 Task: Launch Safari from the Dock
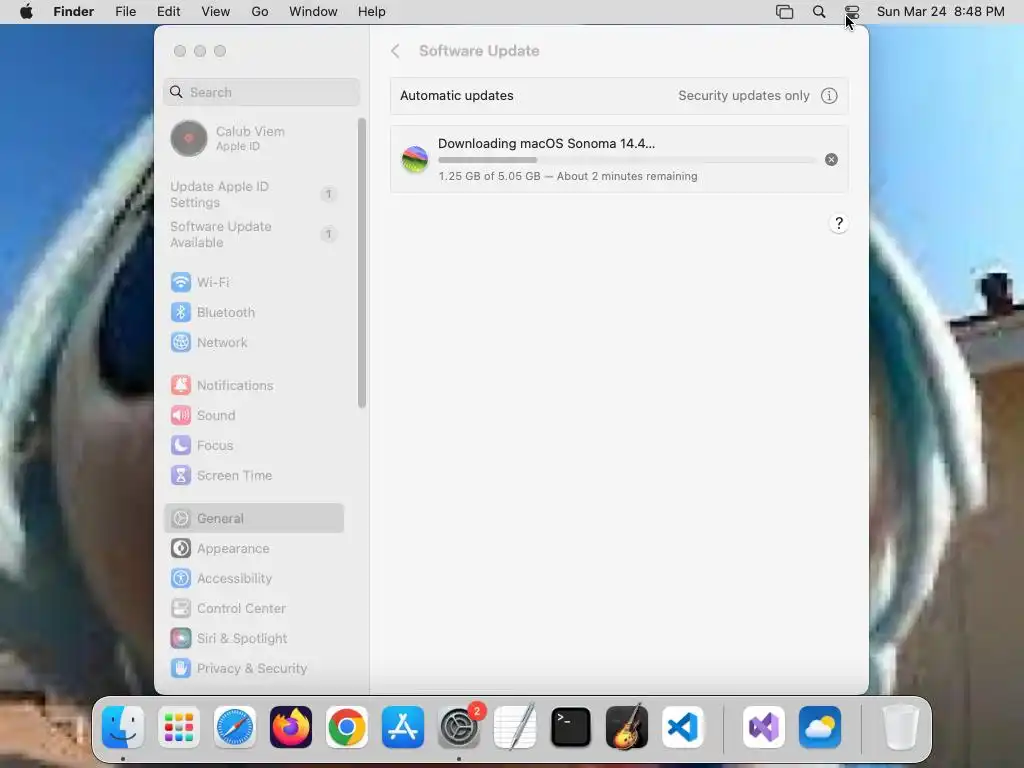(x=235, y=727)
